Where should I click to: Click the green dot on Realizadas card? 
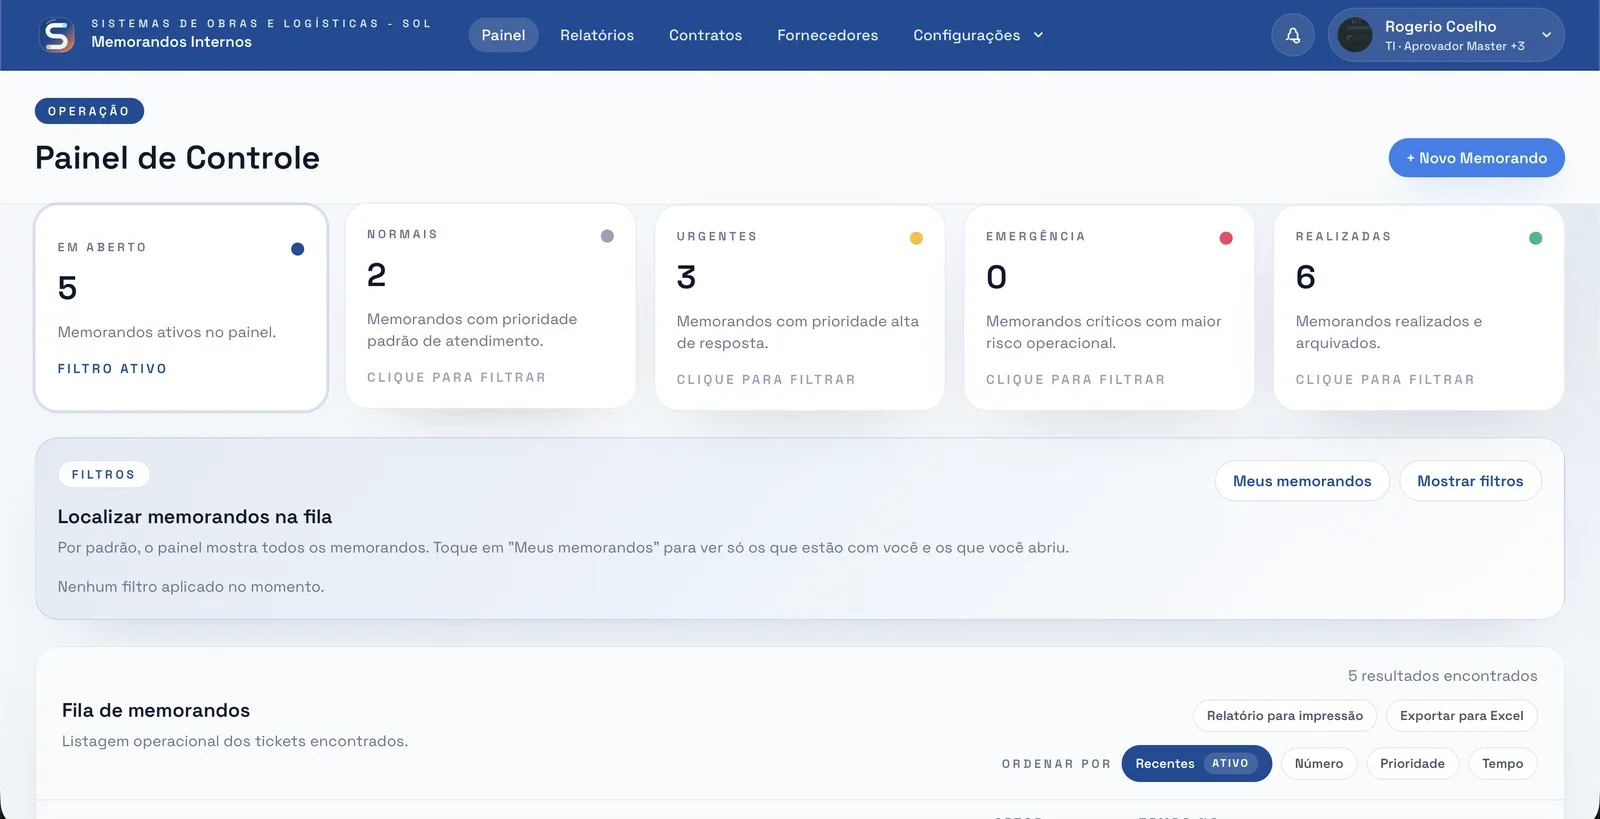click(1535, 238)
